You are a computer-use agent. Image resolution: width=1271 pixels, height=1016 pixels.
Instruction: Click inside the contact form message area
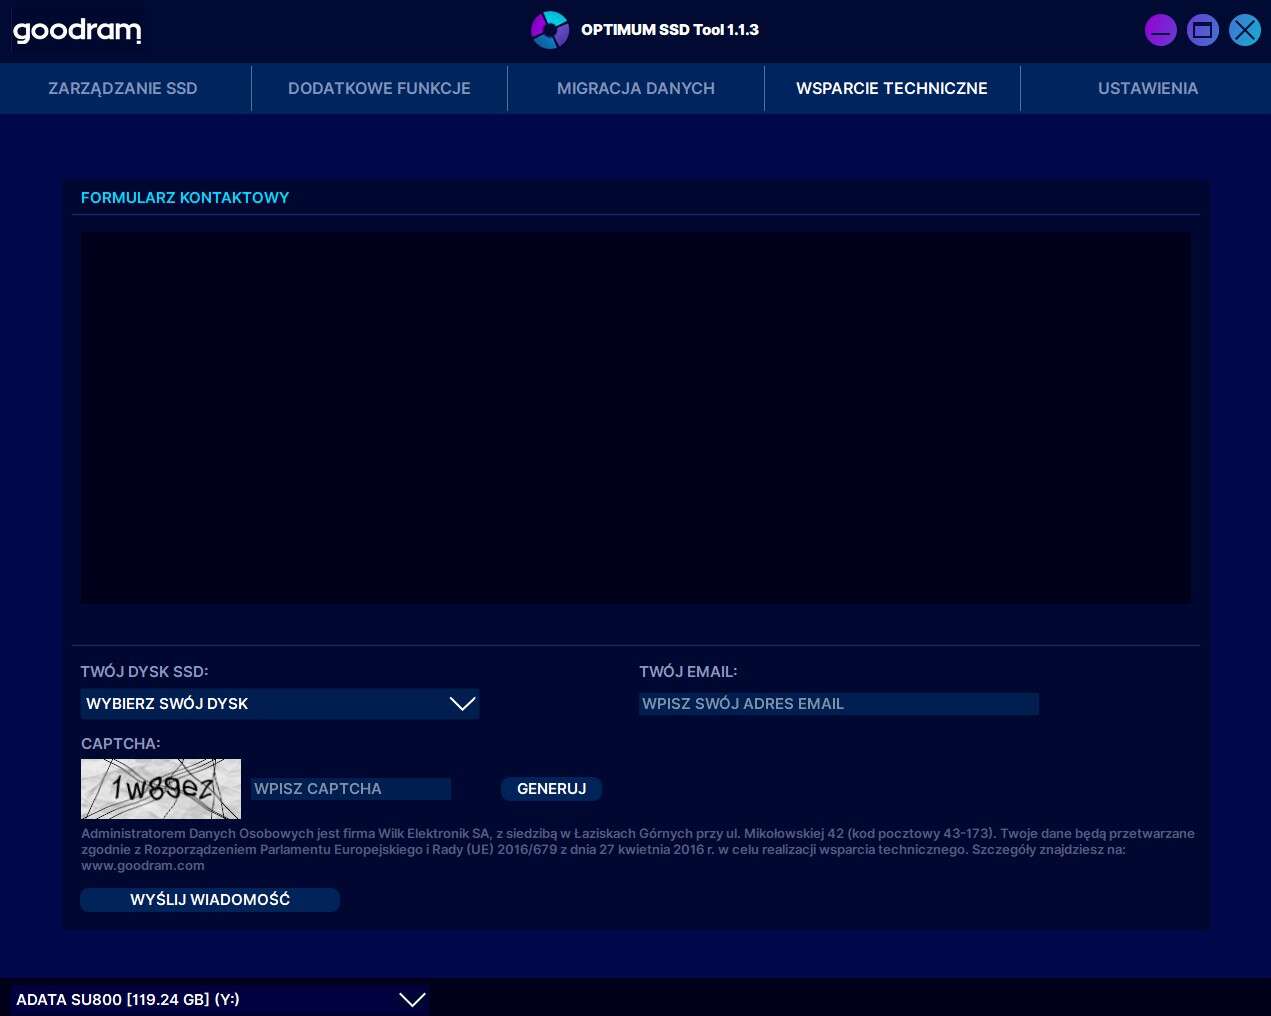point(635,418)
